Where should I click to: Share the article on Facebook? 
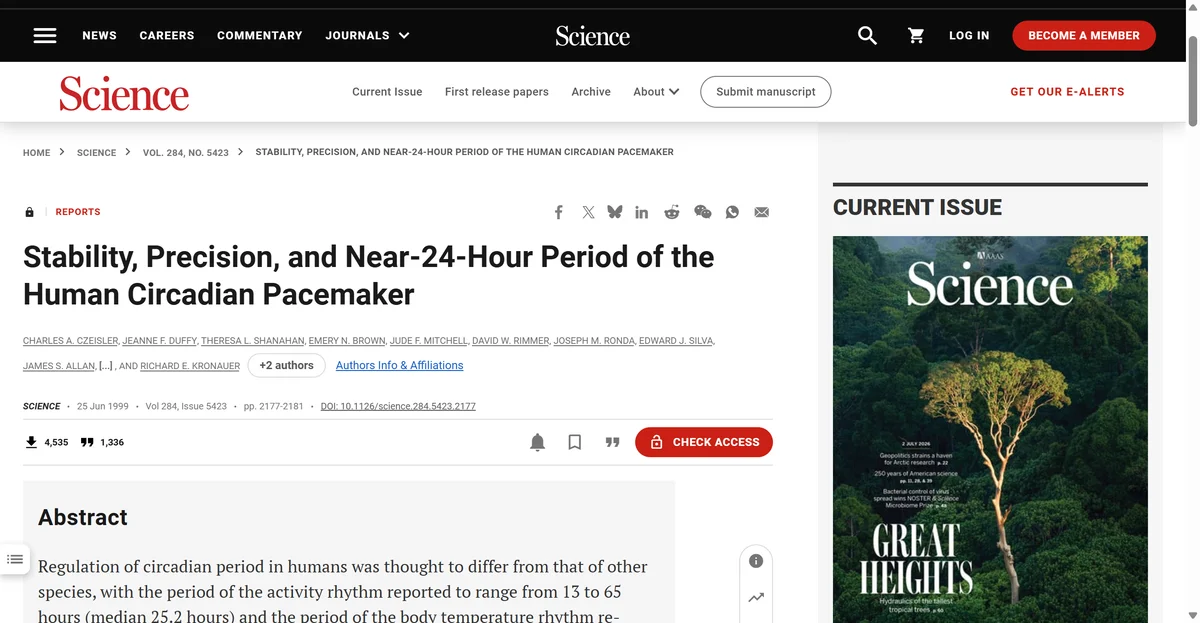pyautogui.click(x=559, y=212)
